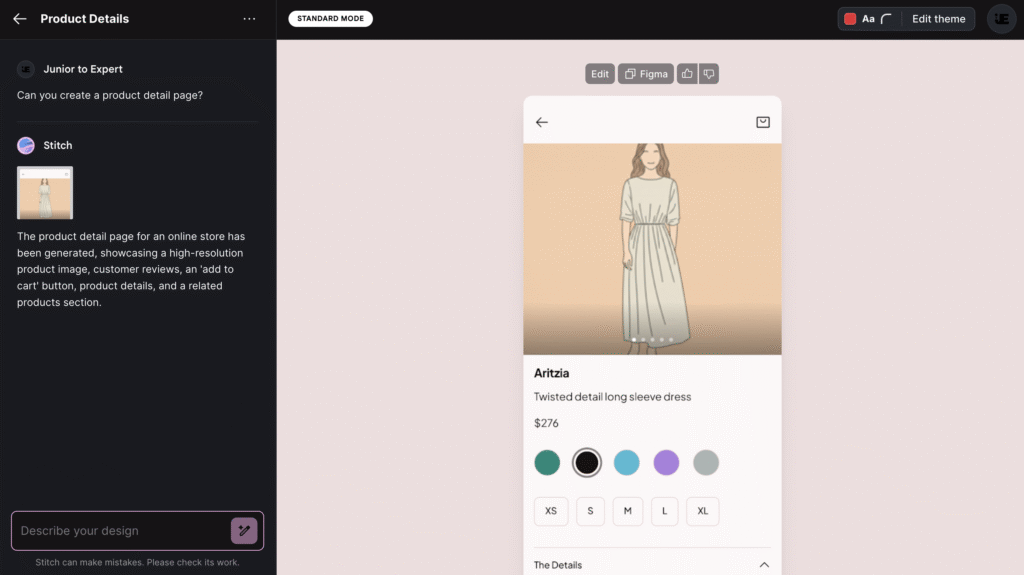Image resolution: width=1024 pixels, height=575 pixels.
Task: Click the Edit theme button
Action: (938, 19)
